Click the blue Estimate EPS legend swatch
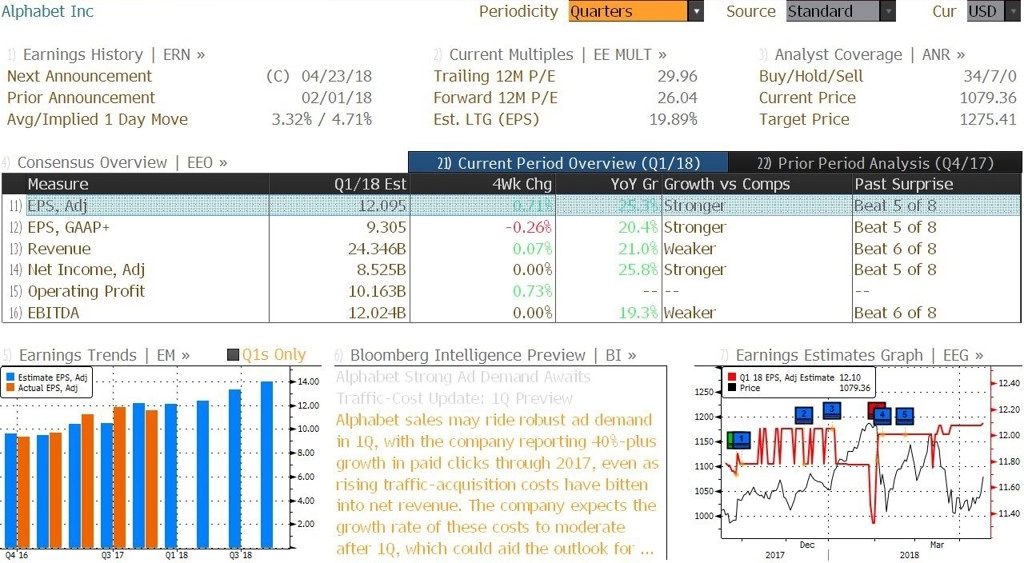The image size is (1024, 563). [x=10, y=378]
